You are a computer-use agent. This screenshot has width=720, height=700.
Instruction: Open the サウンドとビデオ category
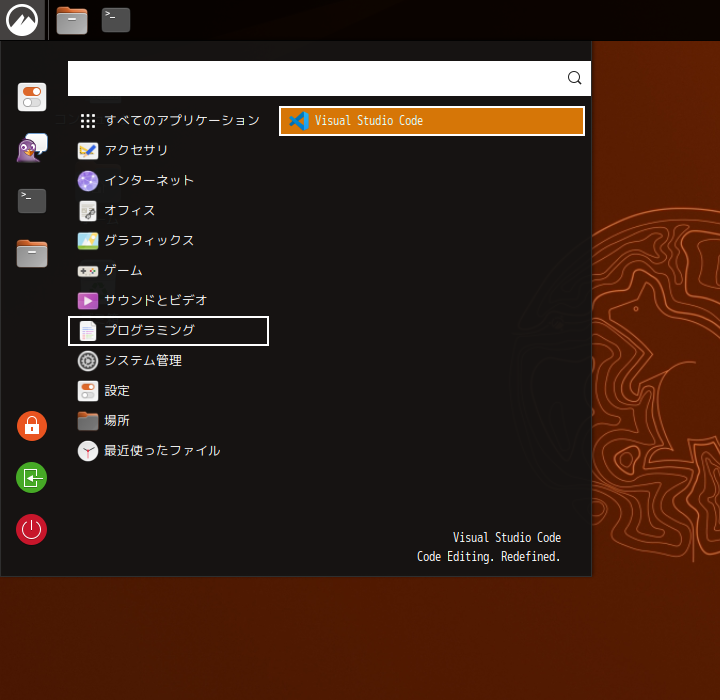(x=168, y=301)
